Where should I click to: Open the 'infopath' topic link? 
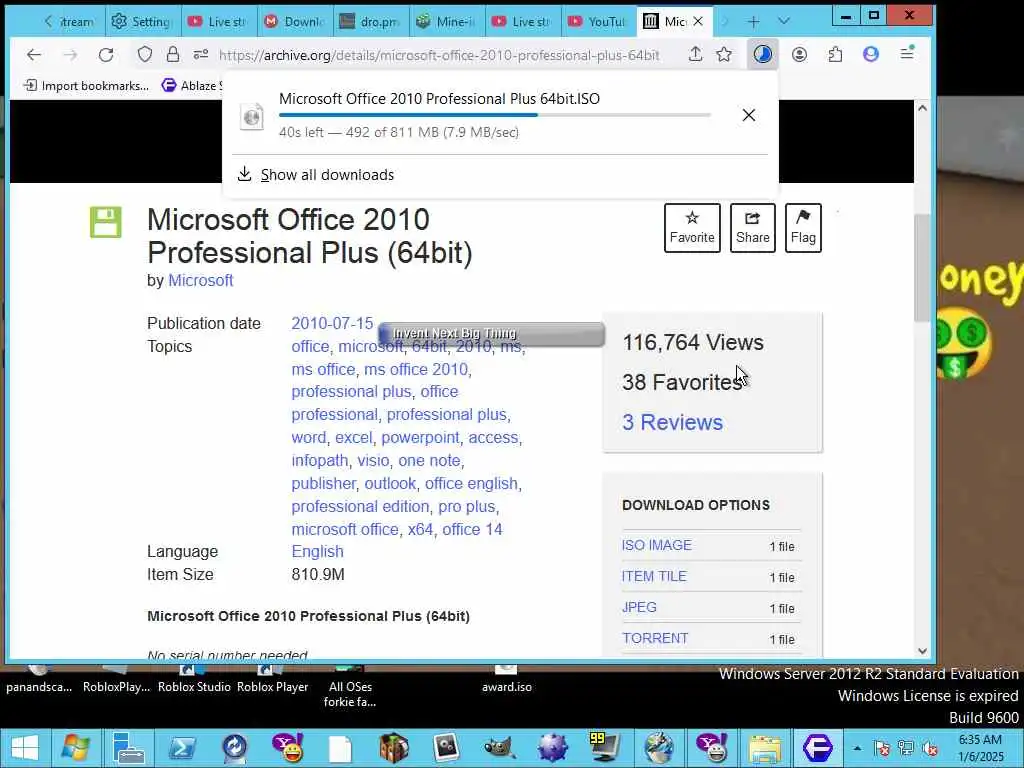click(320, 460)
